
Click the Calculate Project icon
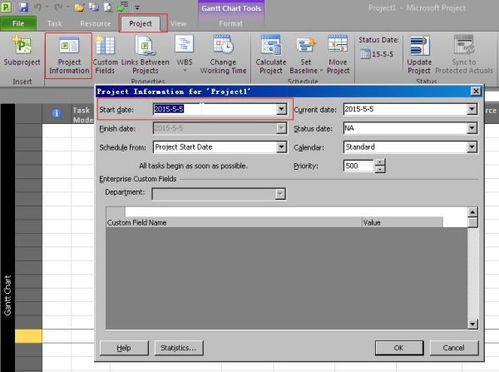click(x=271, y=55)
